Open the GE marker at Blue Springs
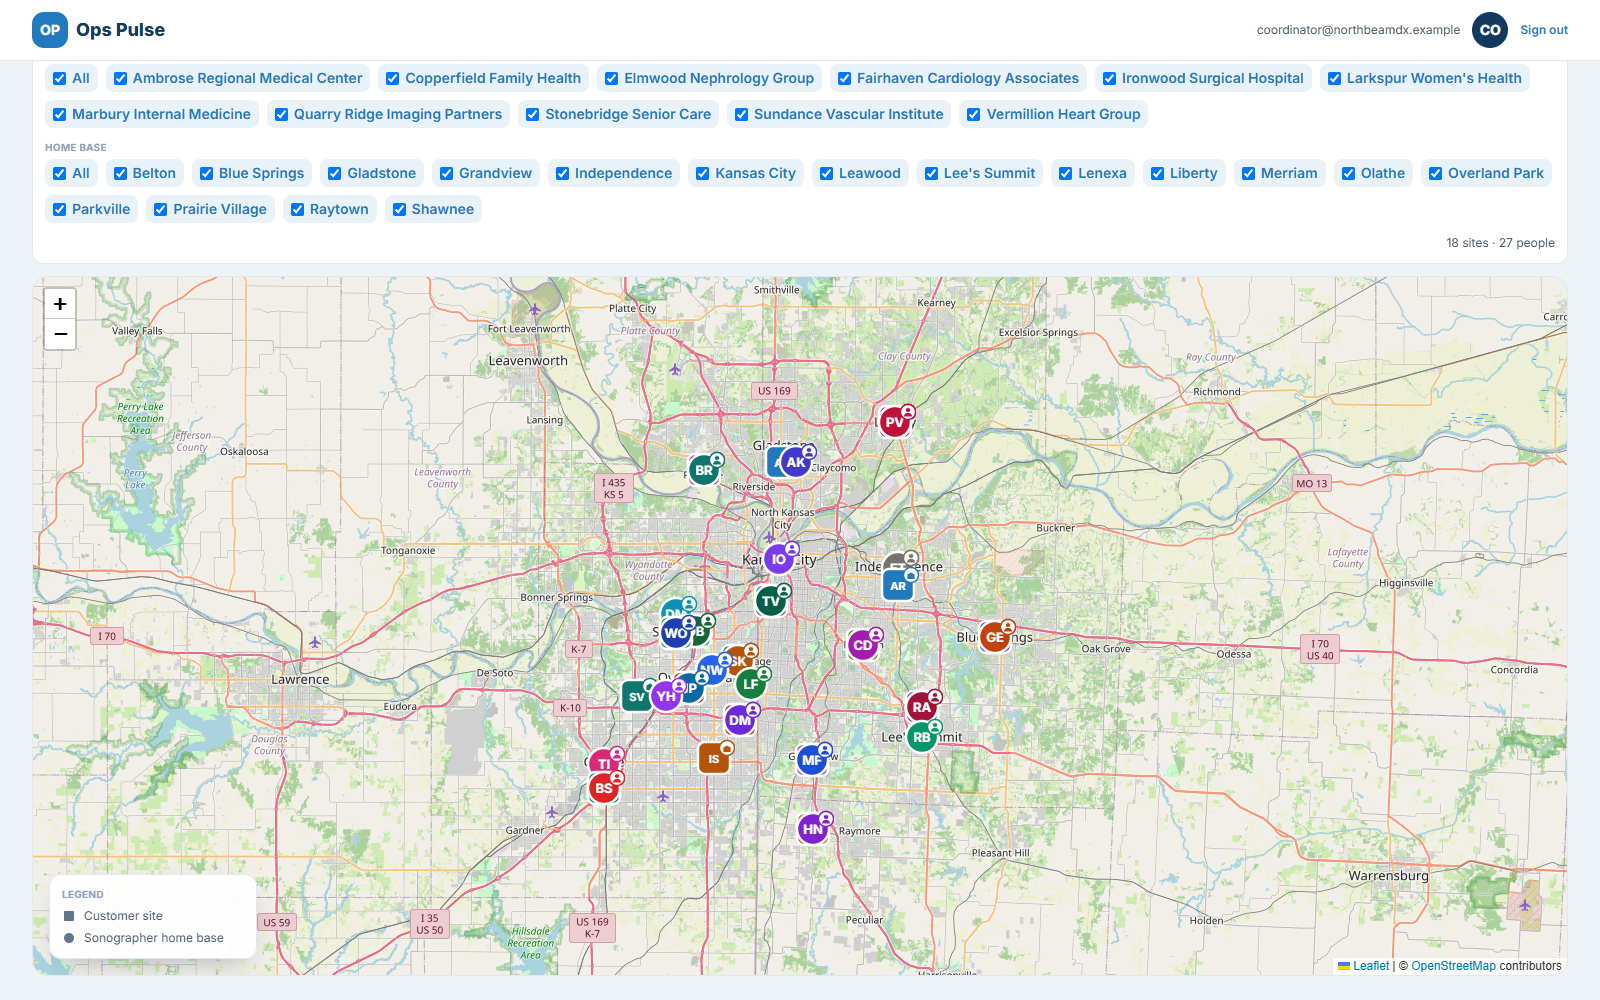This screenshot has width=1600, height=1000. coord(995,637)
